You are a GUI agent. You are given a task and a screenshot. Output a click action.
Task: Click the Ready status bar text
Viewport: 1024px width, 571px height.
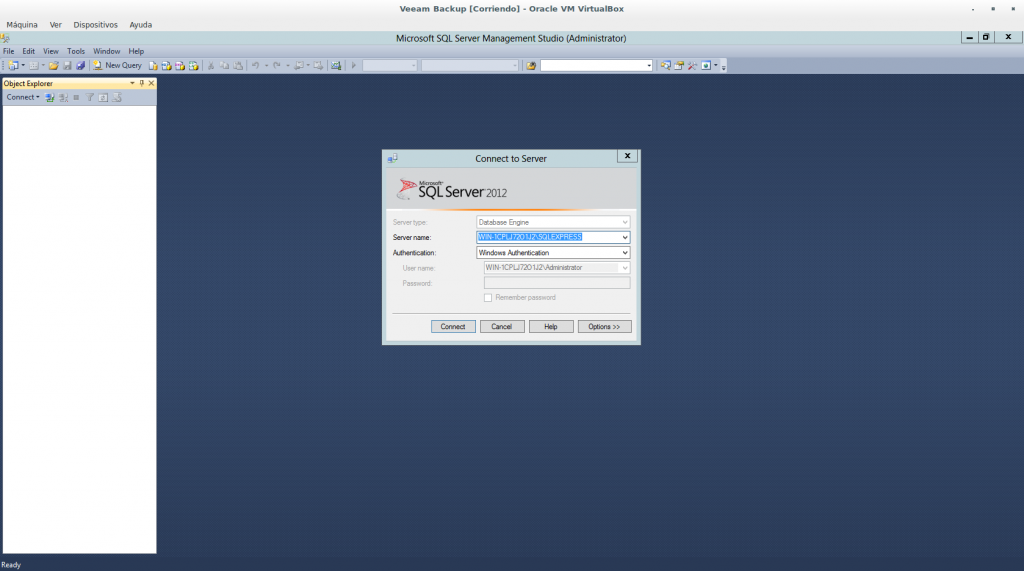click(11, 565)
